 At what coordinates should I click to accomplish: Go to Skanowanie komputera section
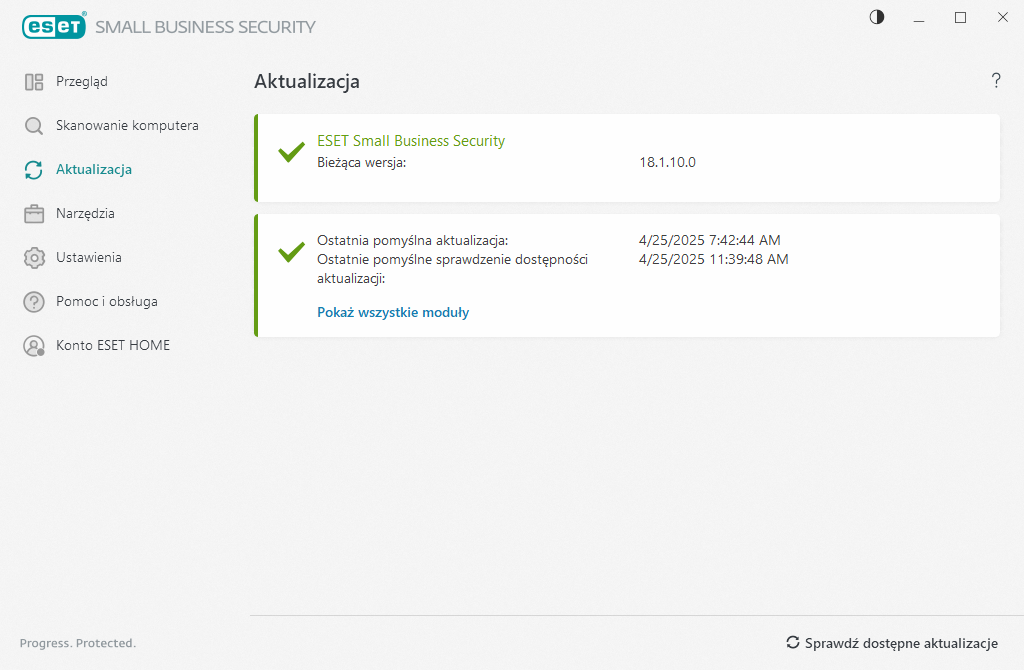[x=127, y=126]
